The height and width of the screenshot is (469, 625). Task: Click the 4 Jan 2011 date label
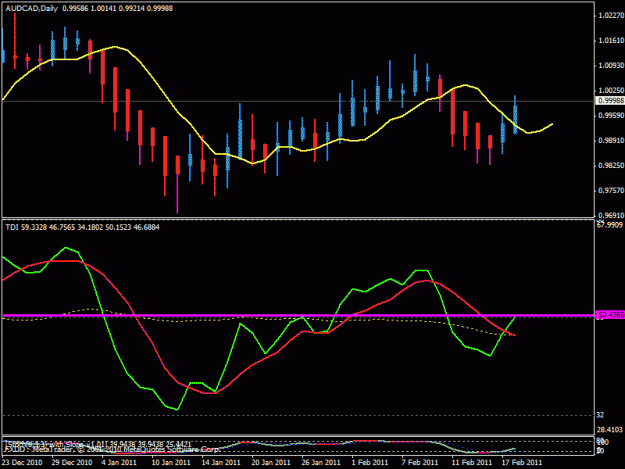tap(119, 463)
